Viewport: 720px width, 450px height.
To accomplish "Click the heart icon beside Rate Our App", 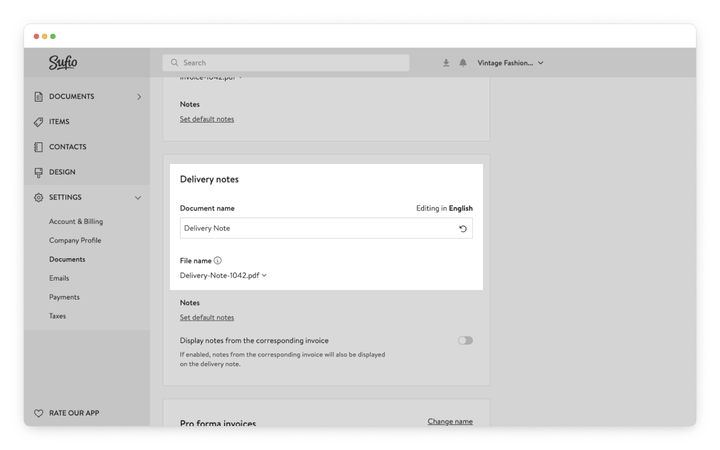I will (39, 413).
